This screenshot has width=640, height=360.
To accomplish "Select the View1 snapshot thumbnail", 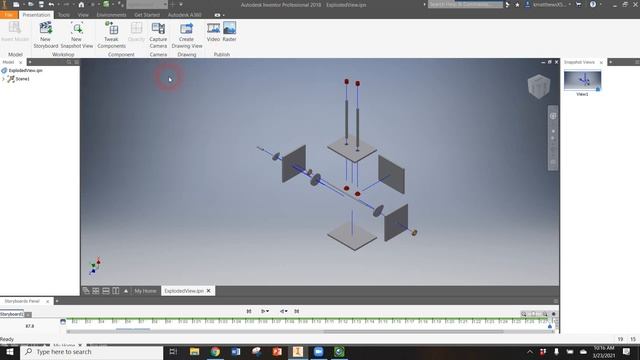I will (x=582, y=80).
